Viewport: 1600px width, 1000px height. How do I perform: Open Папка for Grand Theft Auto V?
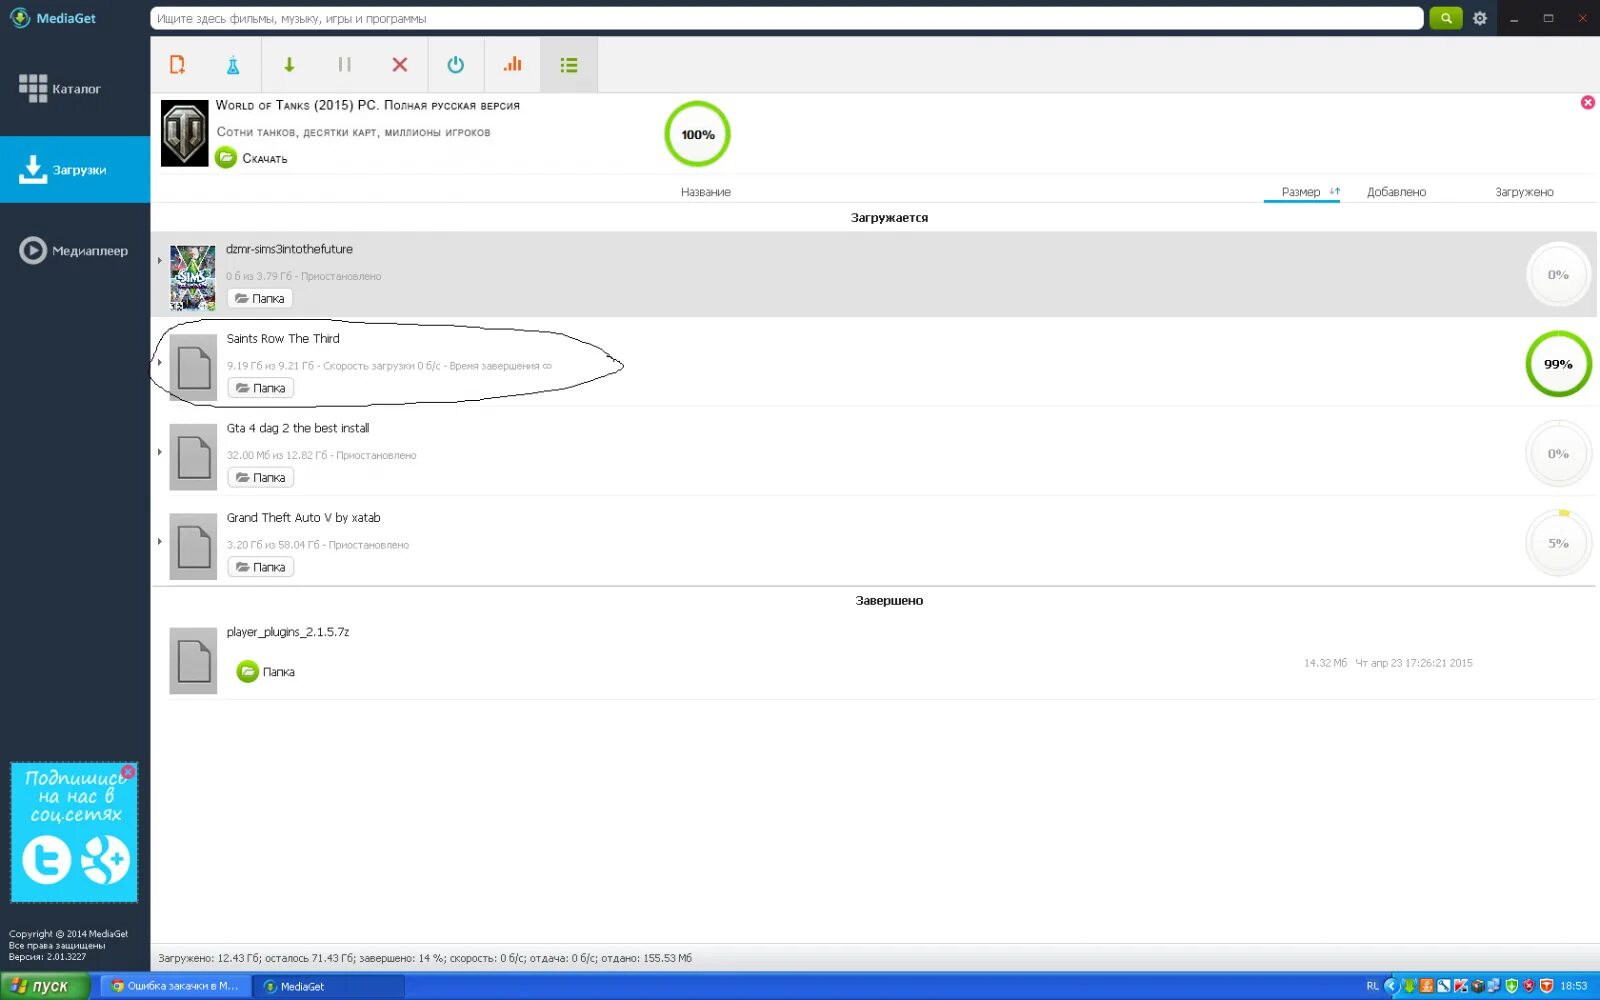(260, 567)
